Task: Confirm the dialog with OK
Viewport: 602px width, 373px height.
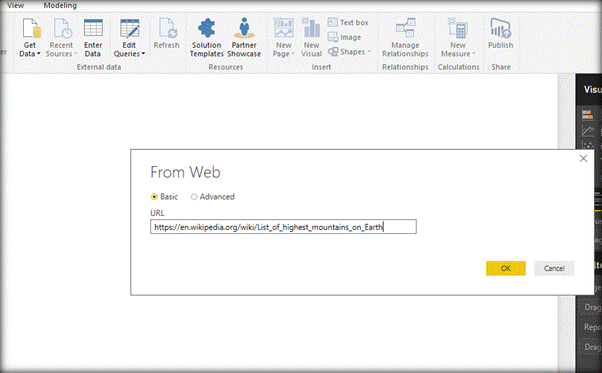Action: [x=506, y=268]
